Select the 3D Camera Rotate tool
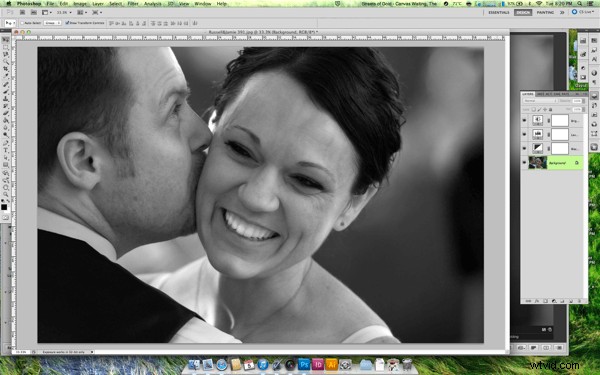This screenshot has width=600, height=375. pyautogui.click(x=5, y=180)
